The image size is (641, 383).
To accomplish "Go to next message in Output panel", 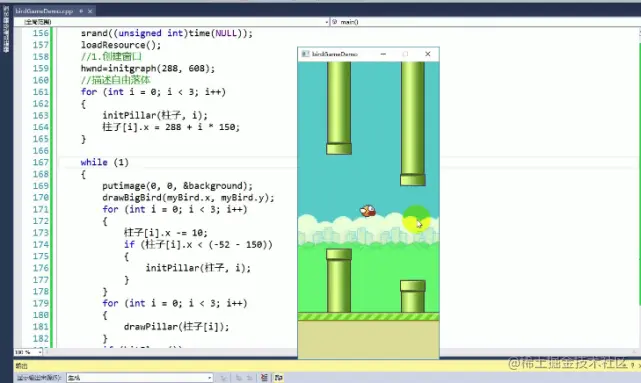I will coord(249,378).
